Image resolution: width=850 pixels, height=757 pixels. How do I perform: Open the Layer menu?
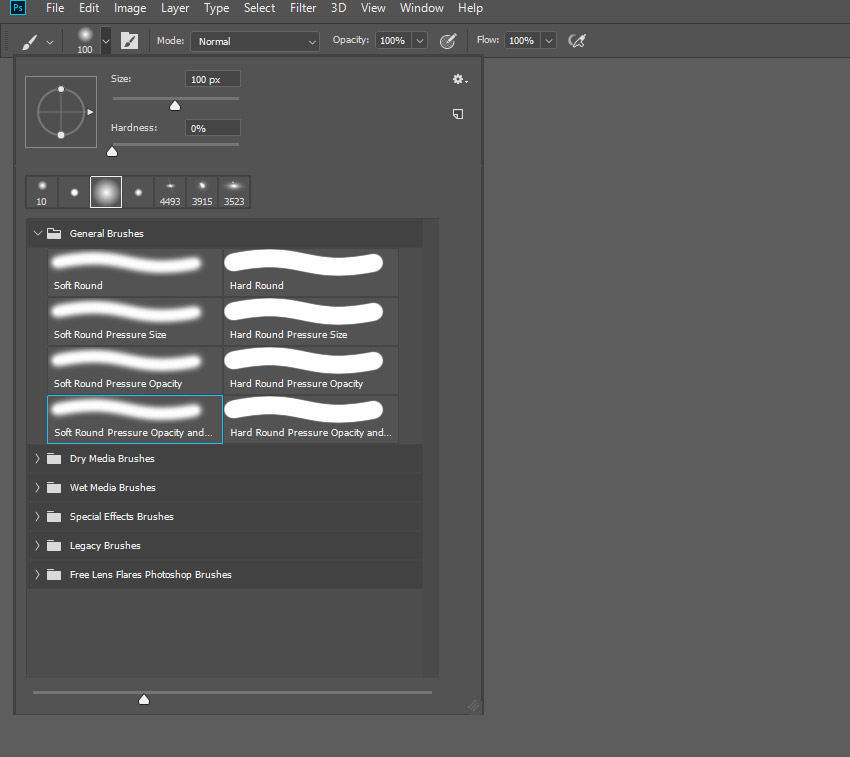tap(175, 8)
